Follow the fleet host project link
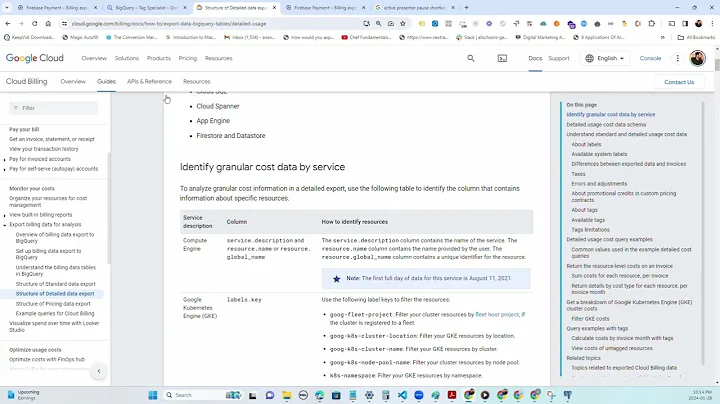 point(497,314)
